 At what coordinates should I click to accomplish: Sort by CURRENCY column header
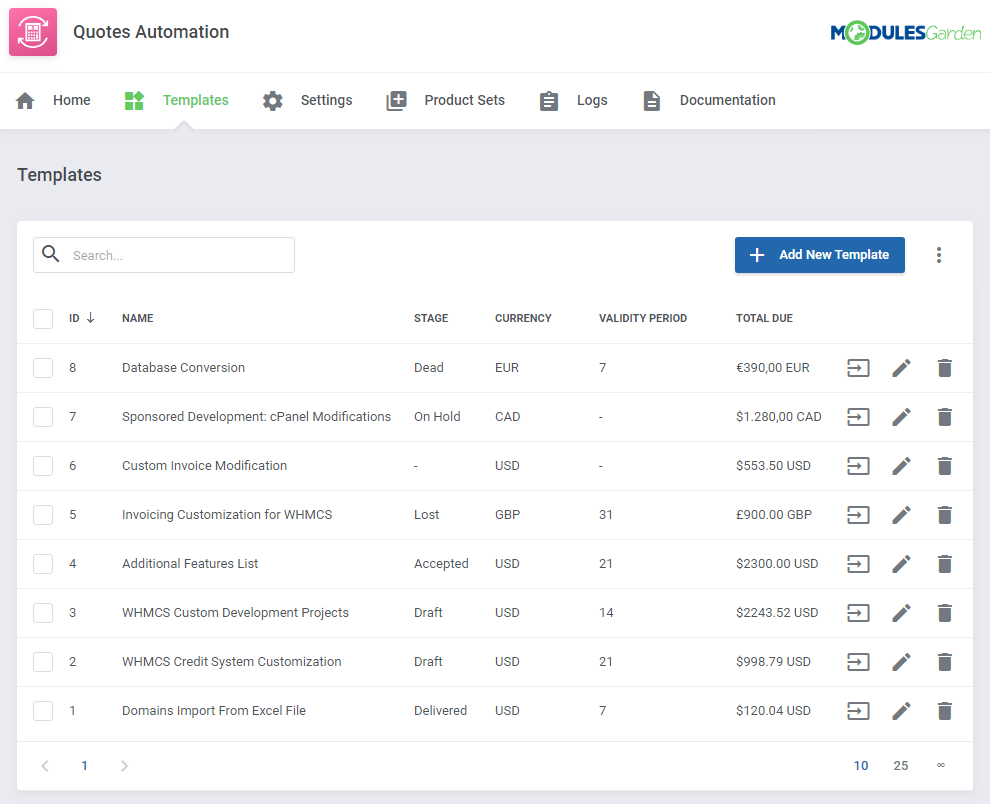click(x=523, y=318)
